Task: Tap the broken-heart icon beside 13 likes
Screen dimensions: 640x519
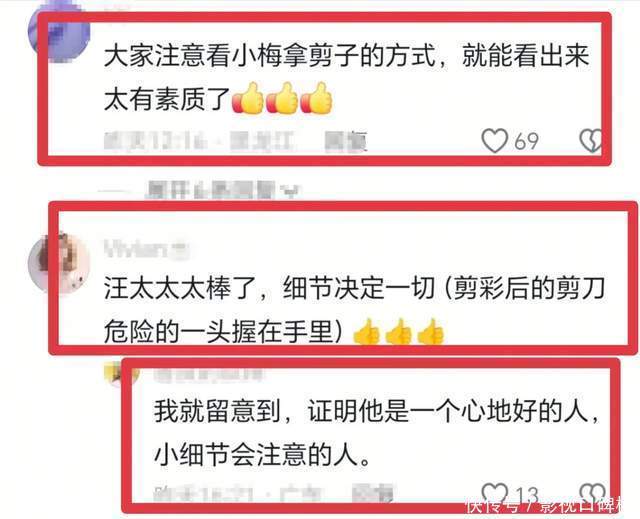Action: (x=593, y=493)
